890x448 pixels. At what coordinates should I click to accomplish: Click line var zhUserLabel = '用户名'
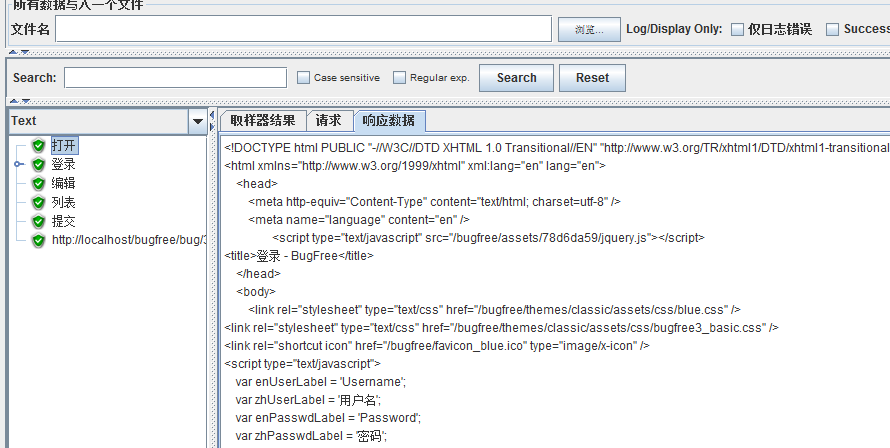coord(308,400)
